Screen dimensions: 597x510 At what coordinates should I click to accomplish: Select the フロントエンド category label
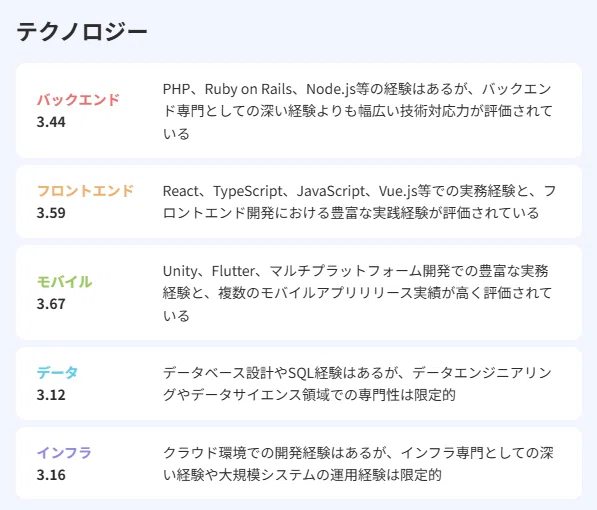pyautogui.click(x=85, y=191)
